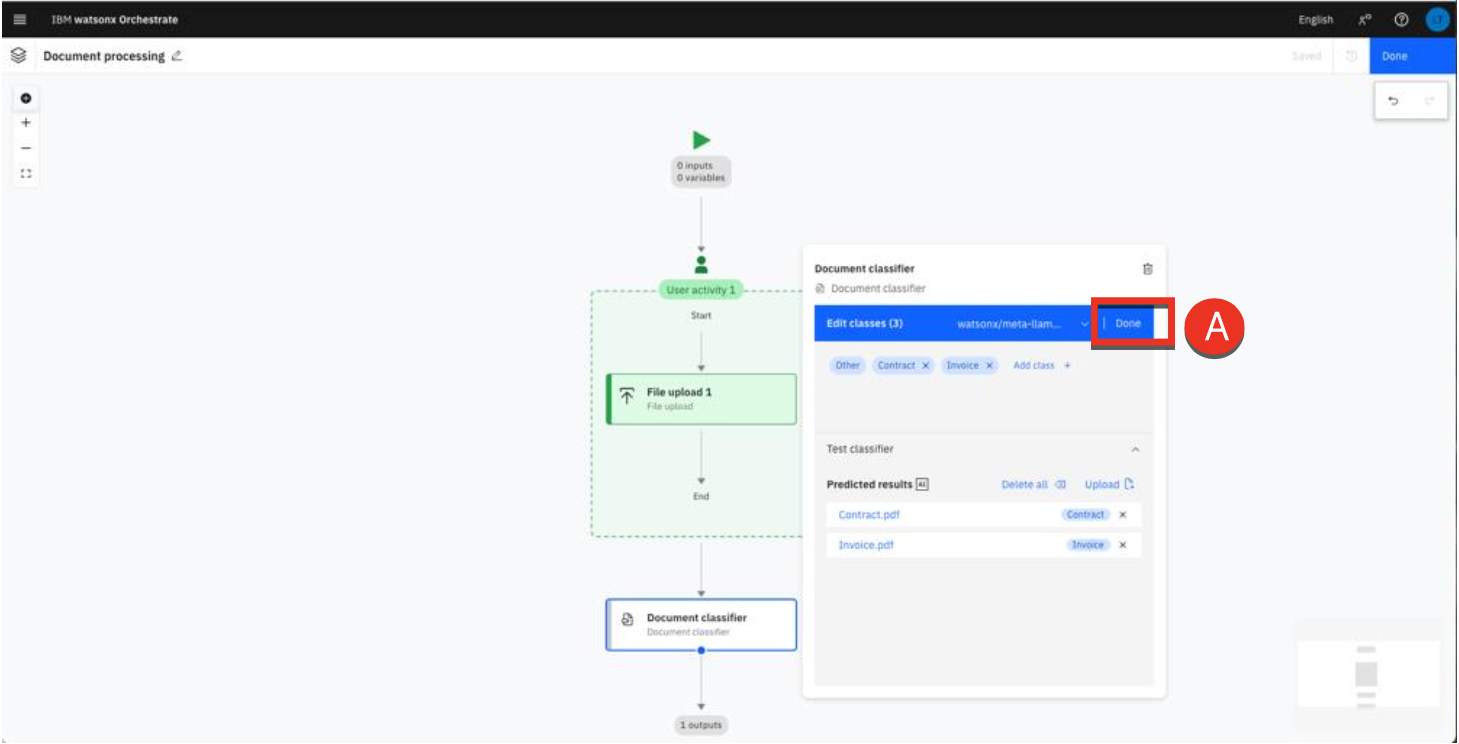Click the undo arrow icon

tap(1394, 101)
